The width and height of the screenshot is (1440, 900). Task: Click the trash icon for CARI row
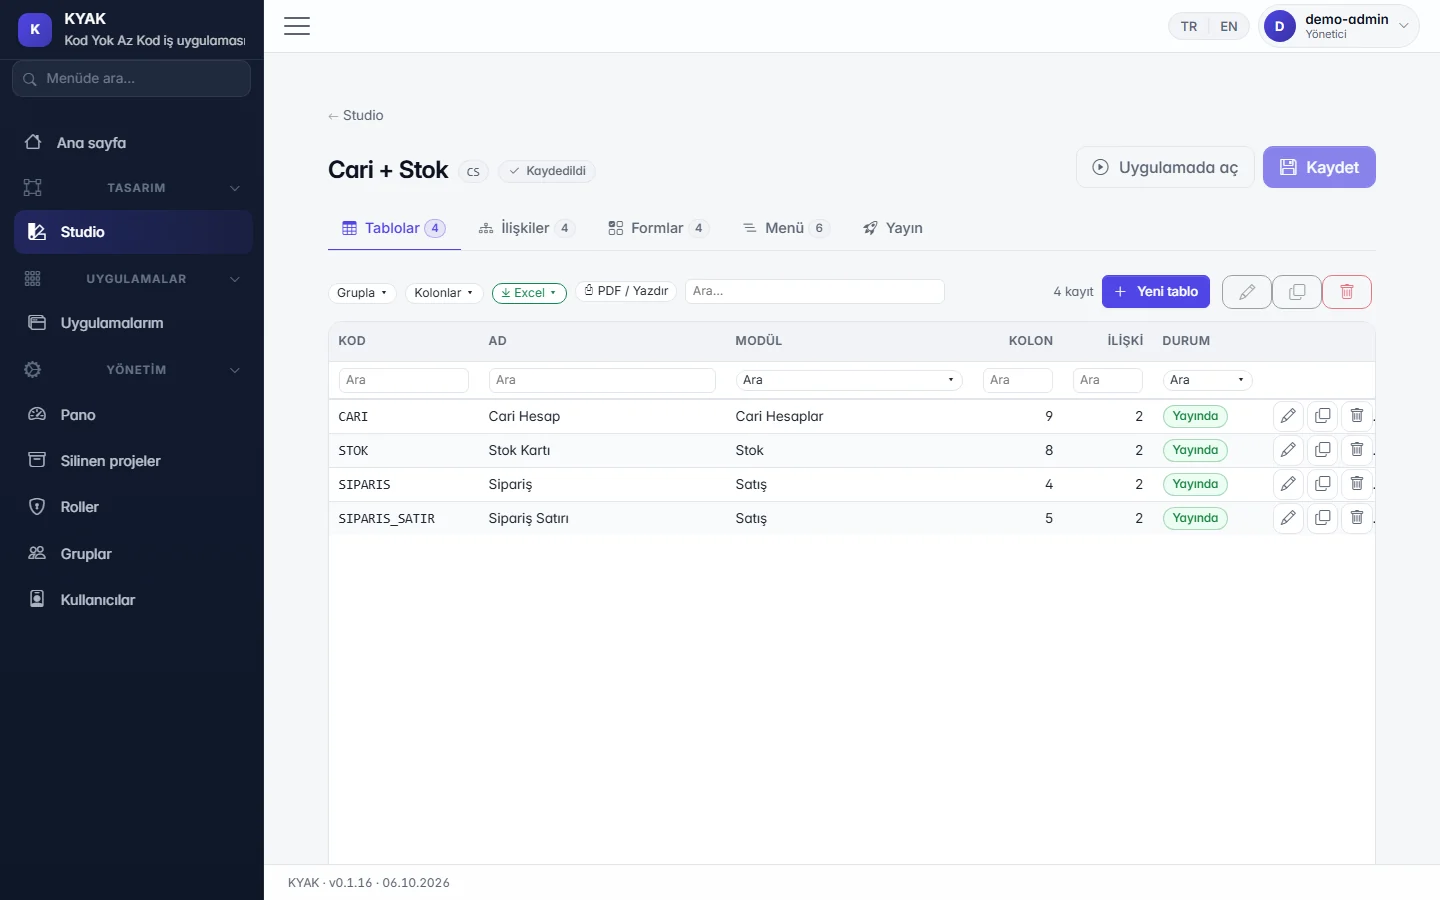point(1356,416)
